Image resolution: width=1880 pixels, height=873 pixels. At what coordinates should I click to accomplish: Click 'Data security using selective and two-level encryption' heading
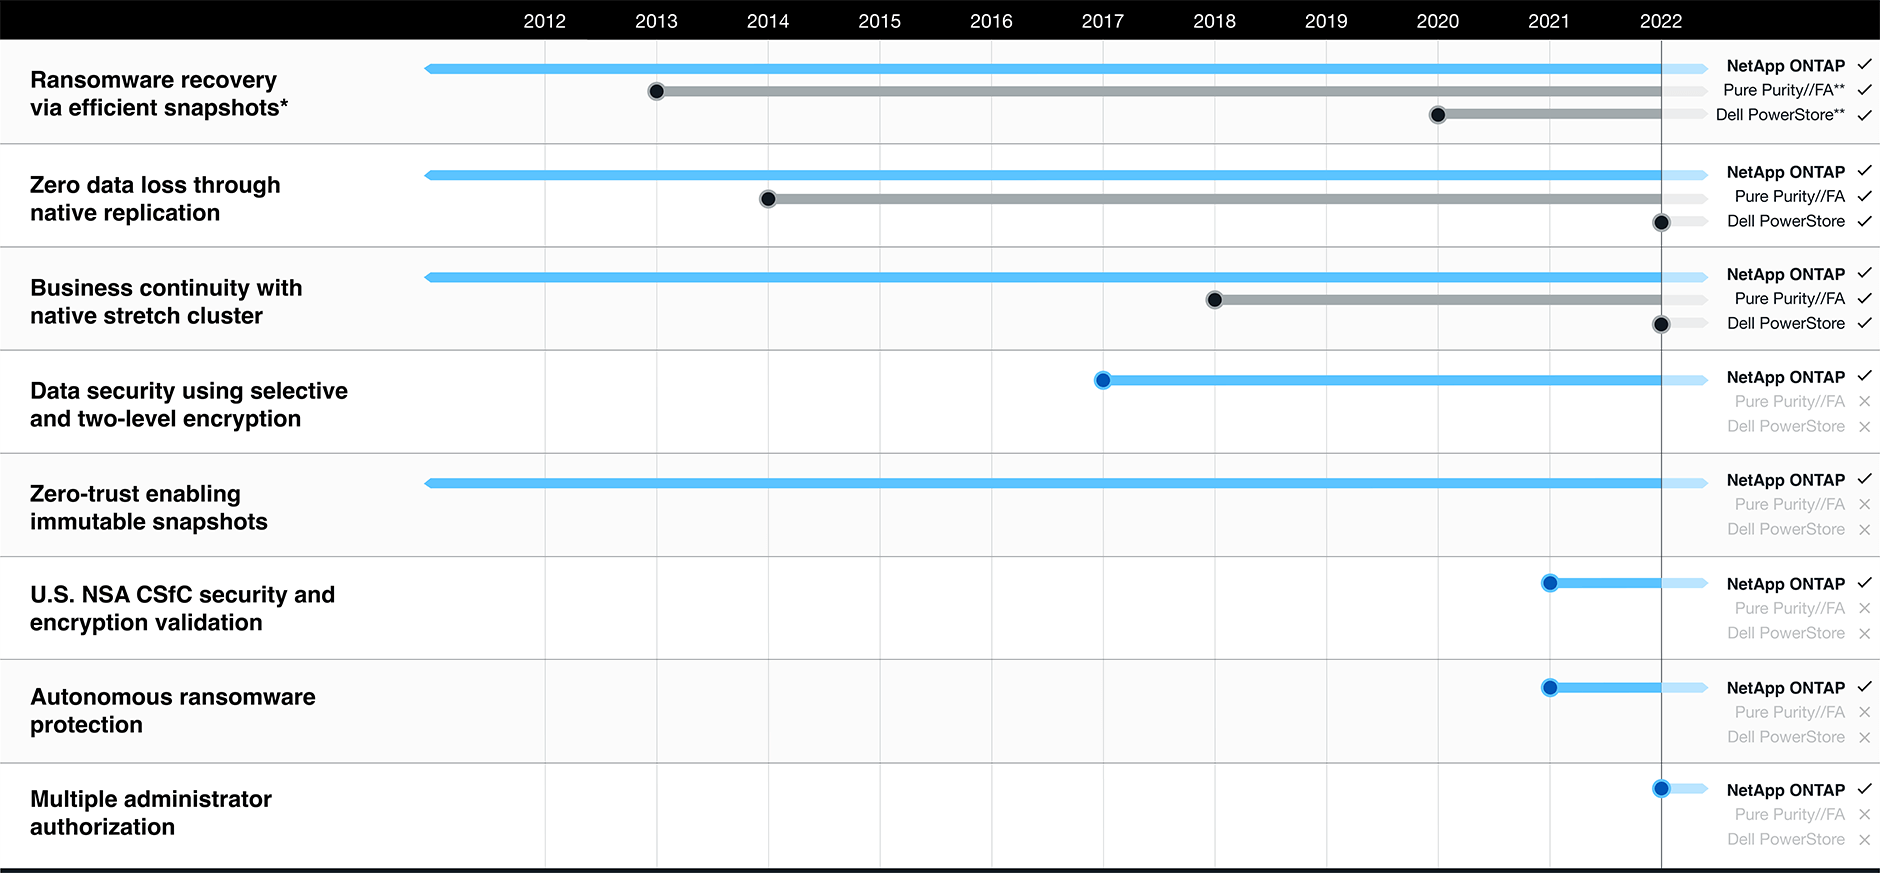pyautogui.click(x=189, y=405)
